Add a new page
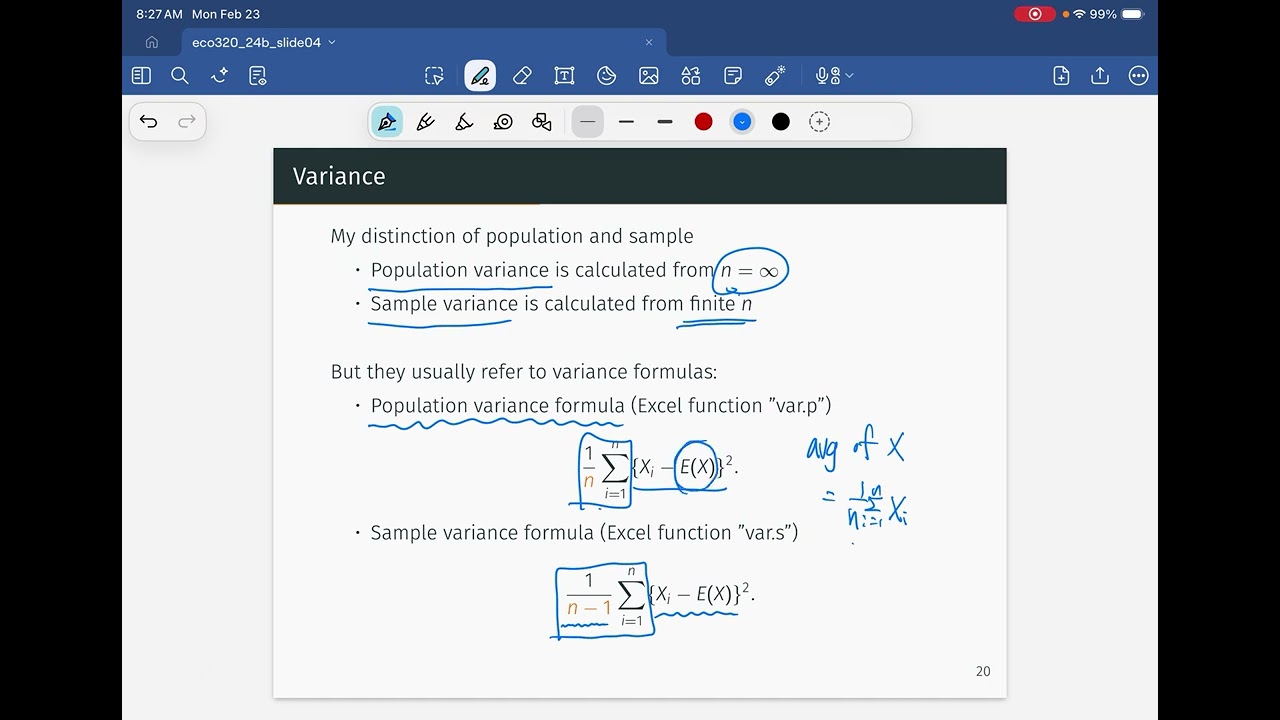Image resolution: width=1280 pixels, height=720 pixels. pyautogui.click(x=1062, y=76)
